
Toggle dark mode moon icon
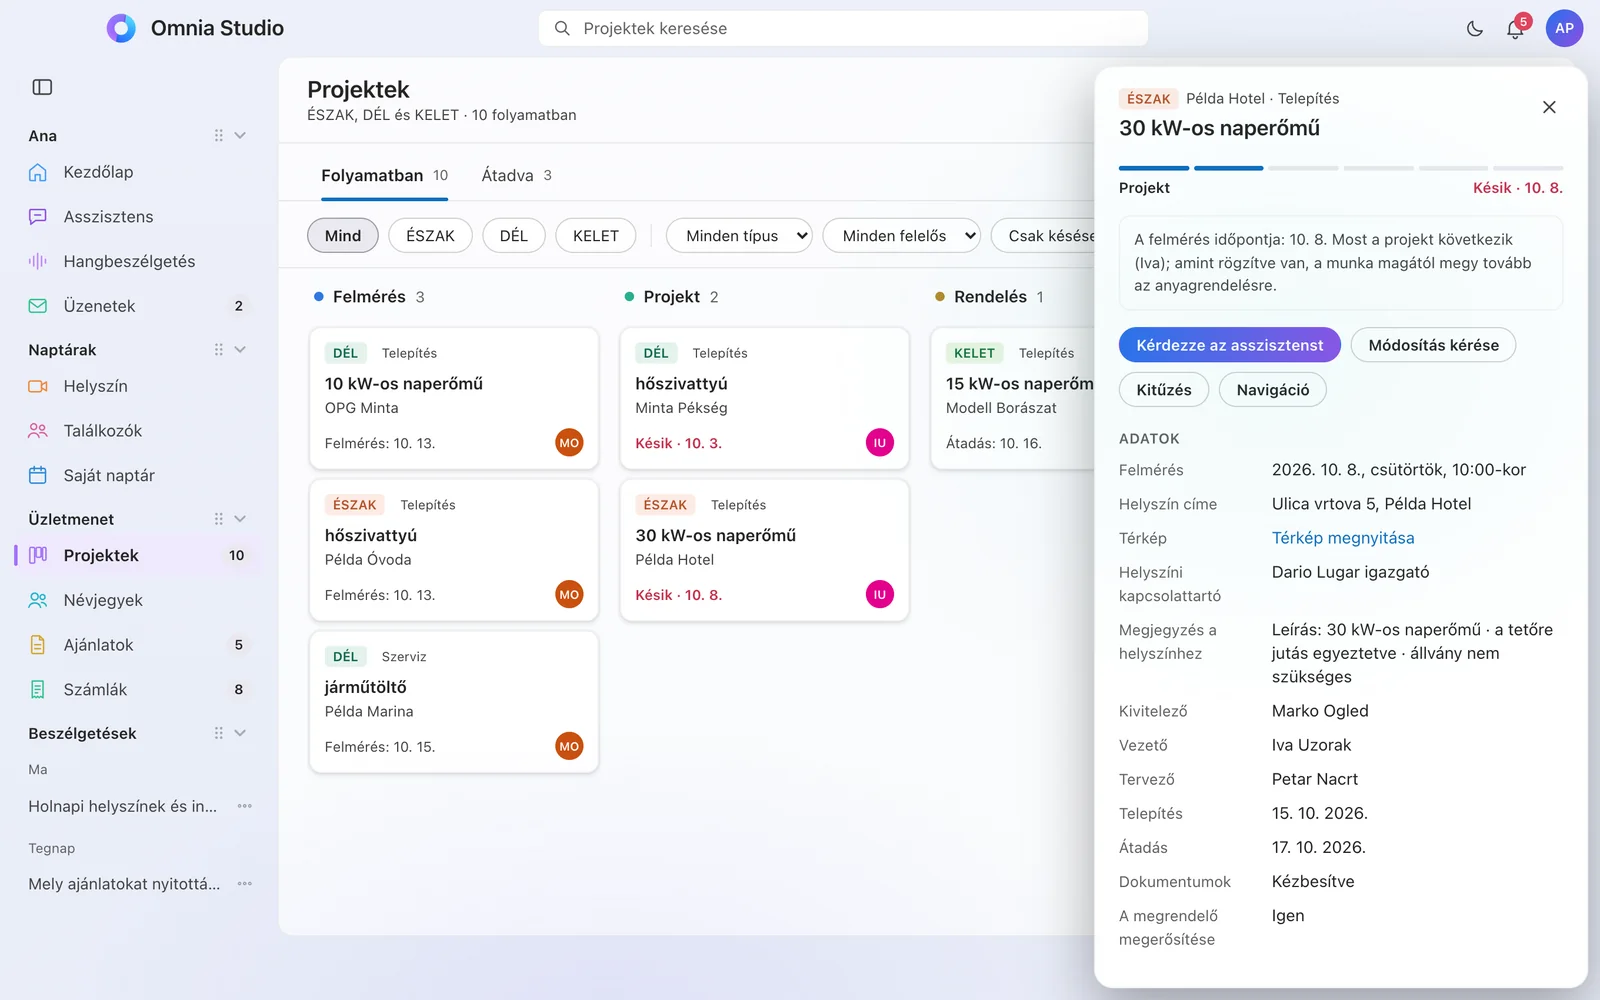coord(1475,29)
